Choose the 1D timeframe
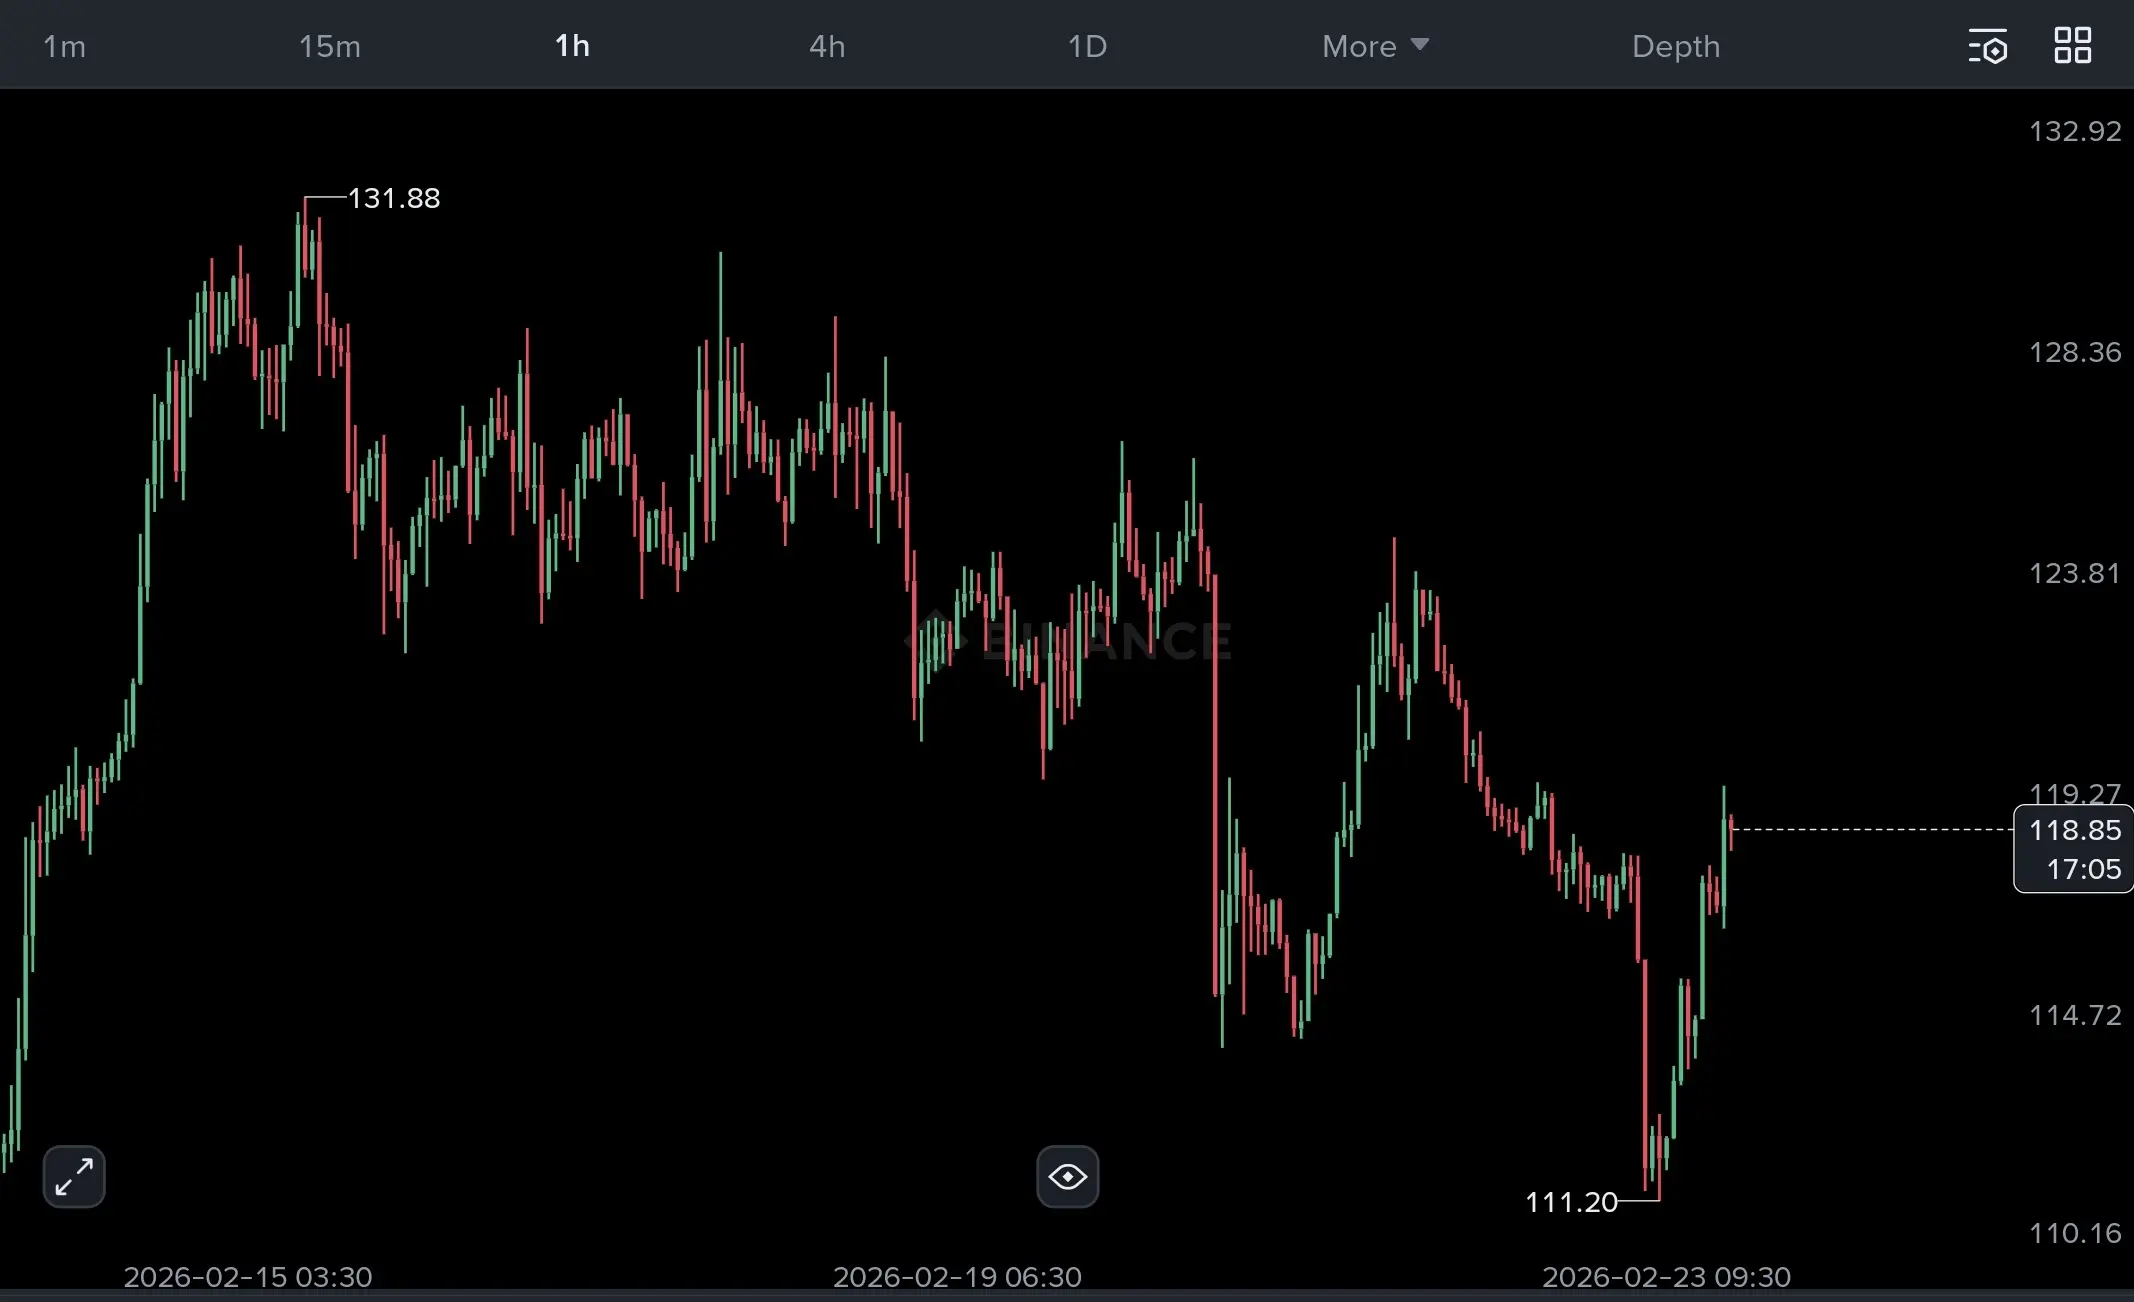This screenshot has height=1302, width=2134. (x=1087, y=46)
